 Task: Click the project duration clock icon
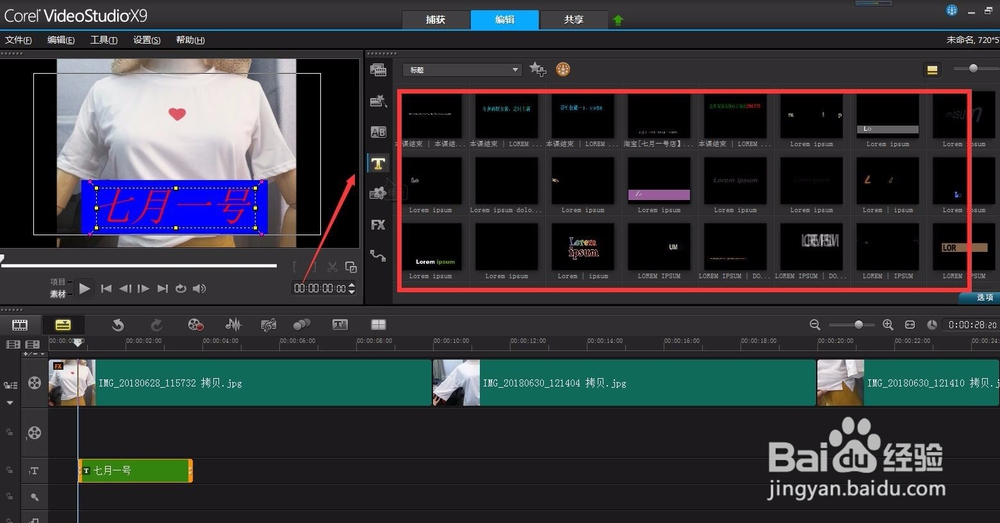click(x=932, y=325)
